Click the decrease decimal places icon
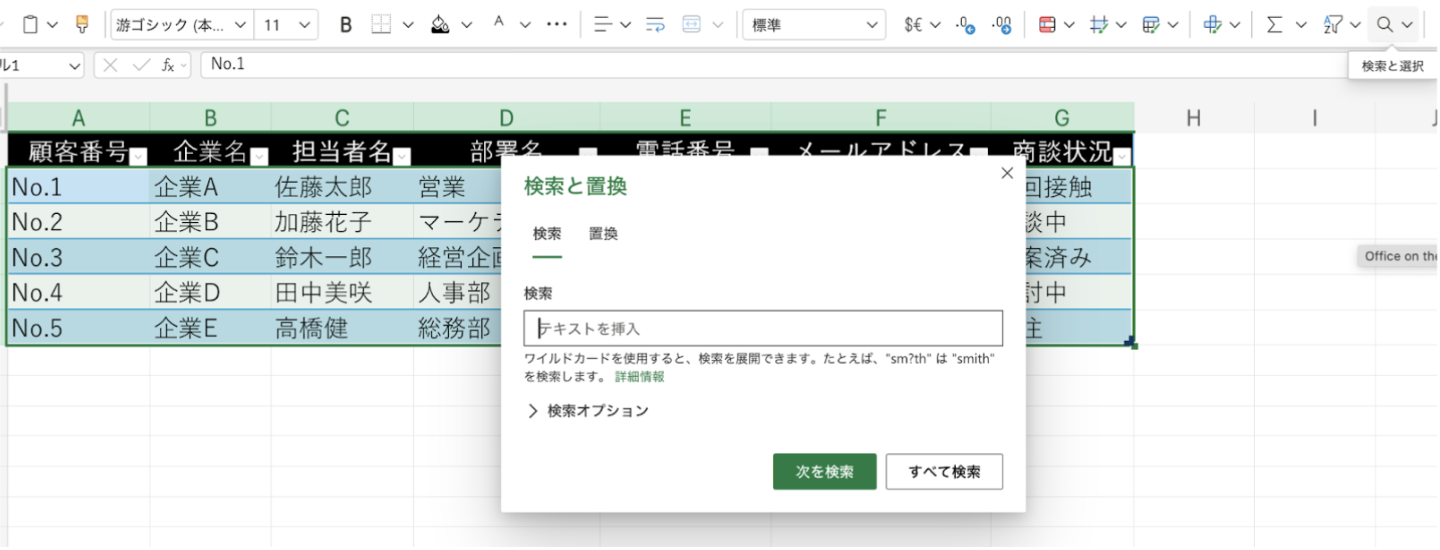The image size is (1440, 550). pyautogui.click(x=965, y=25)
